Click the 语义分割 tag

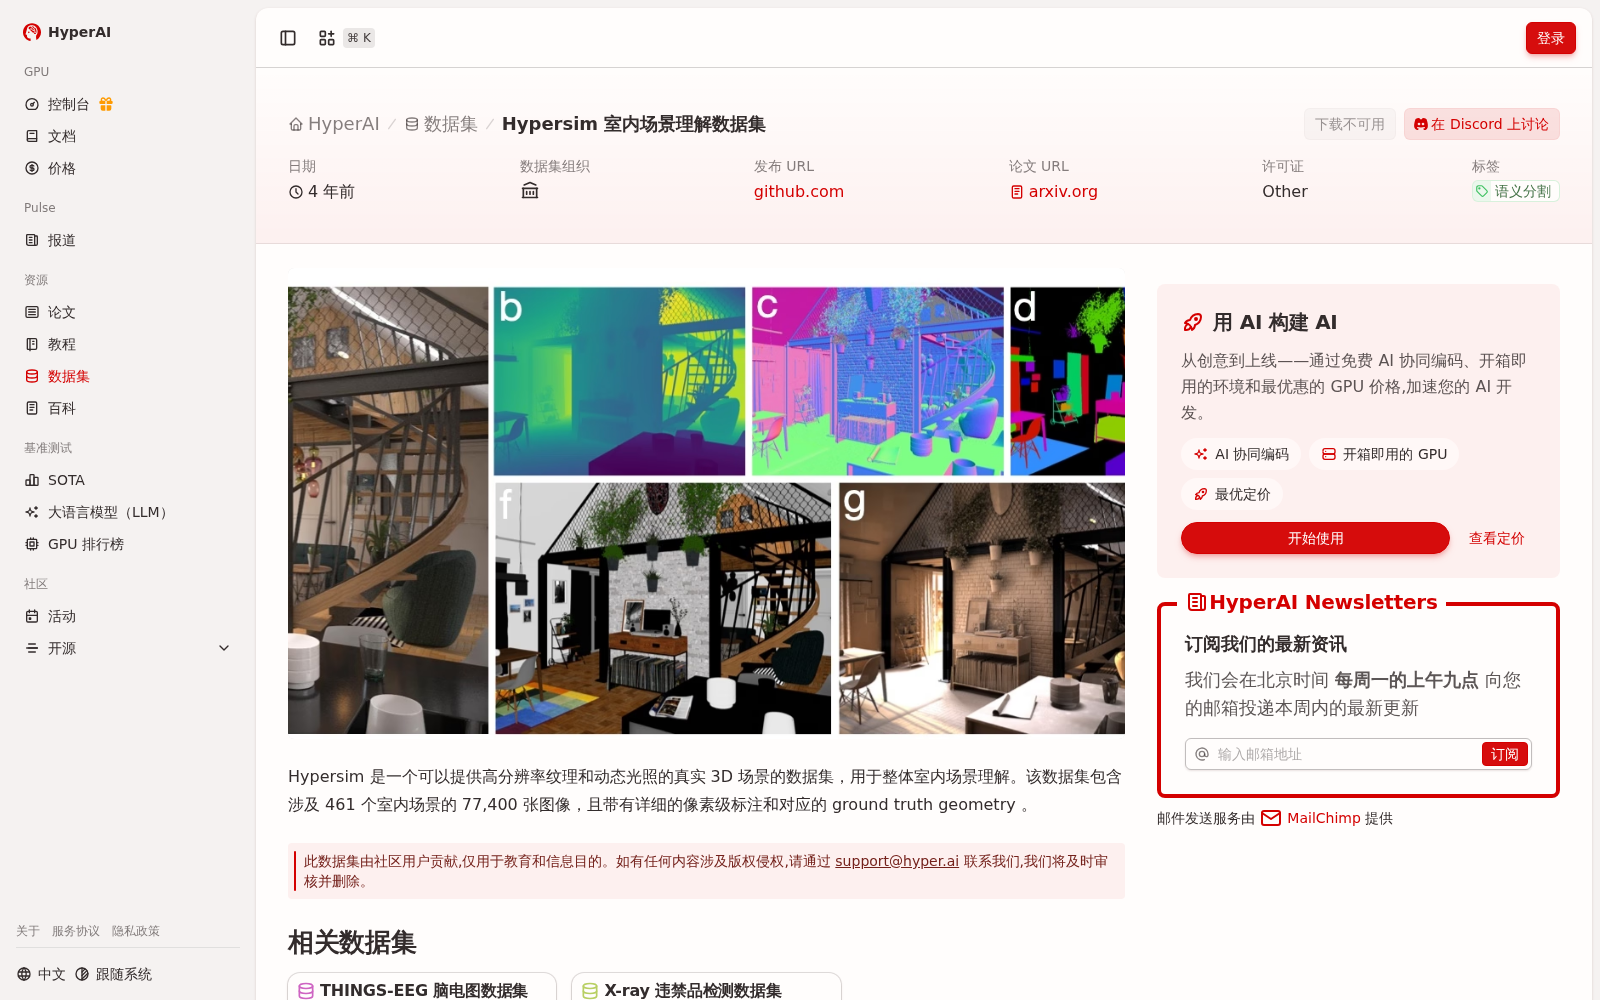1515,191
